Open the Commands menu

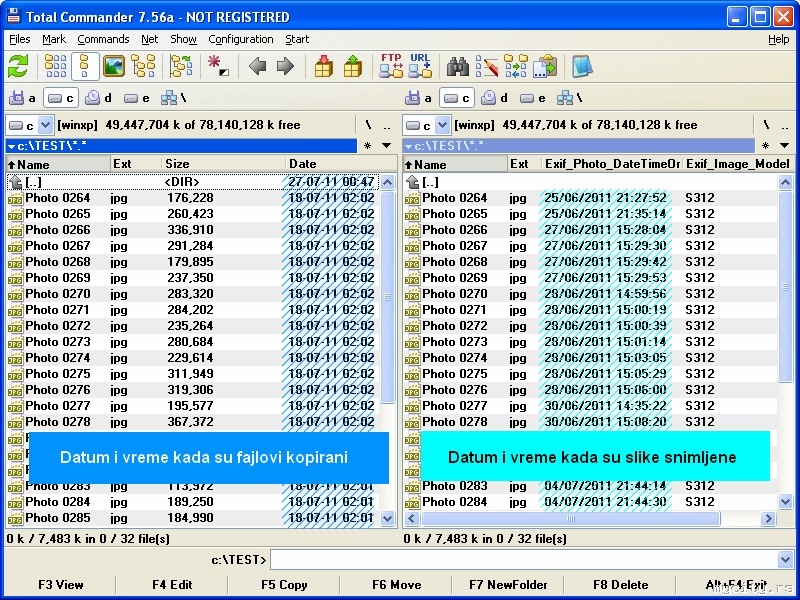point(103,39)
